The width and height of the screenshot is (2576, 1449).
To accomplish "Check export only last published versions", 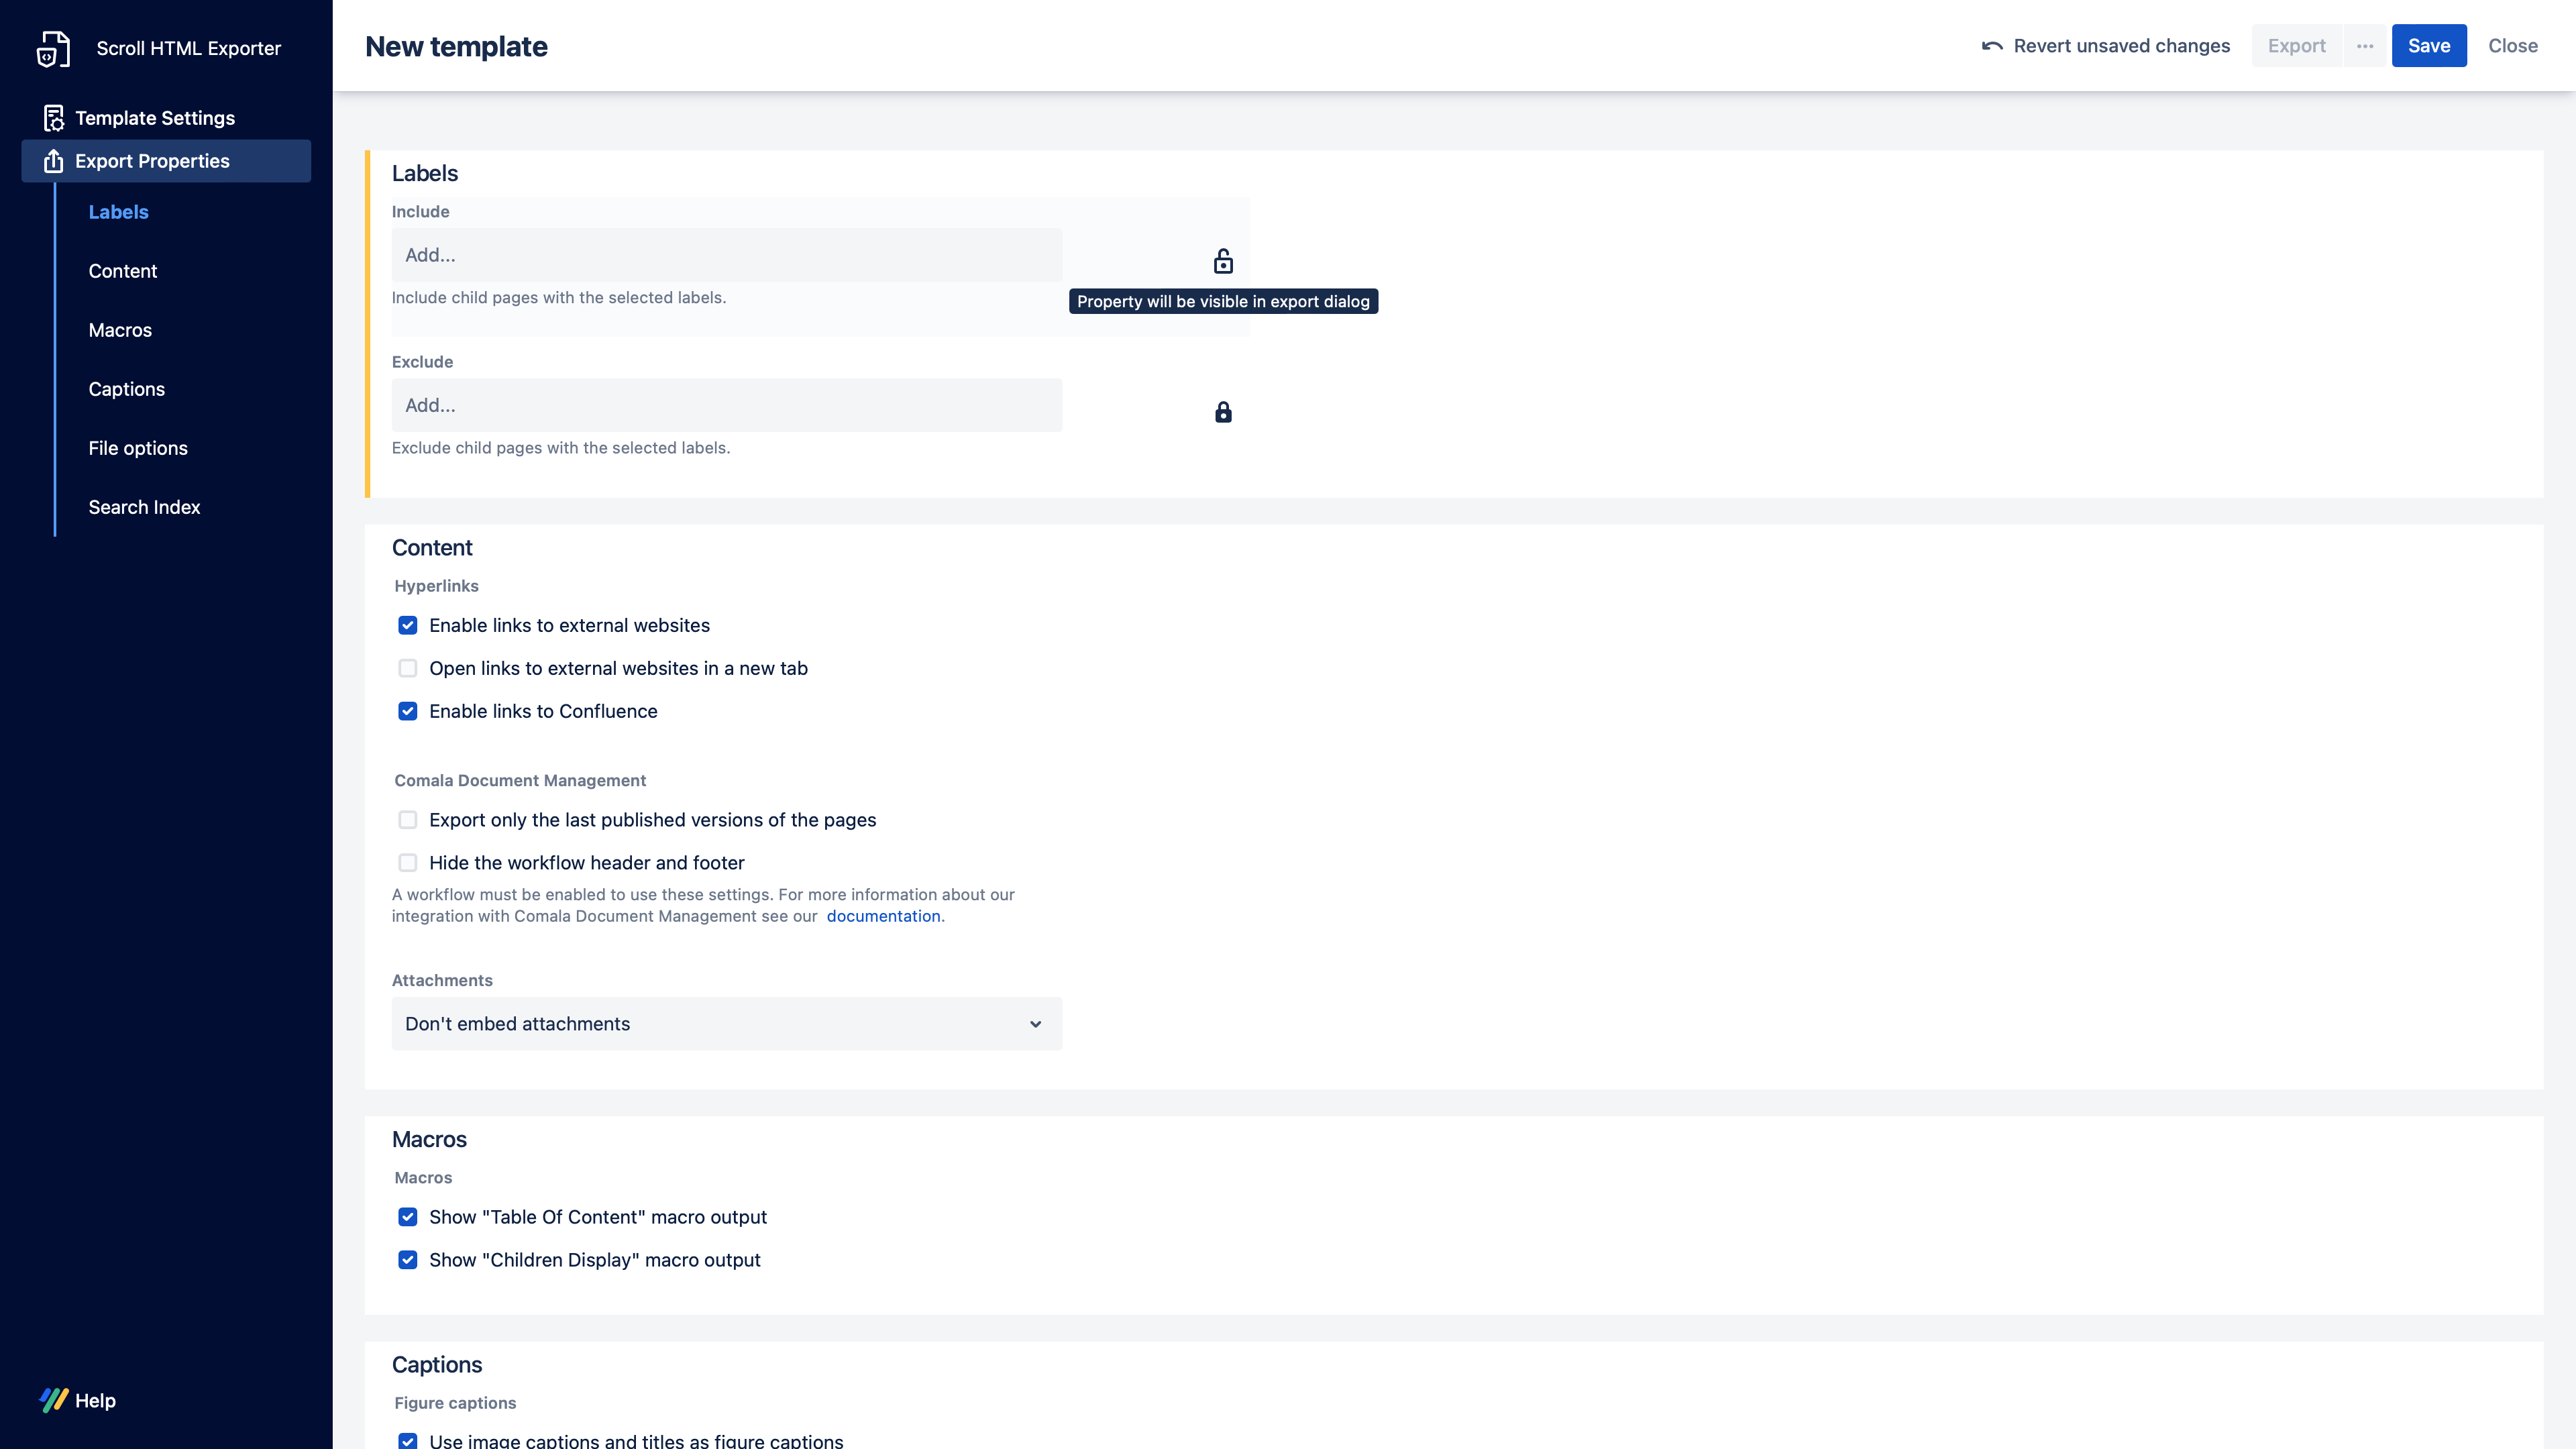I will tap(408, 819).
